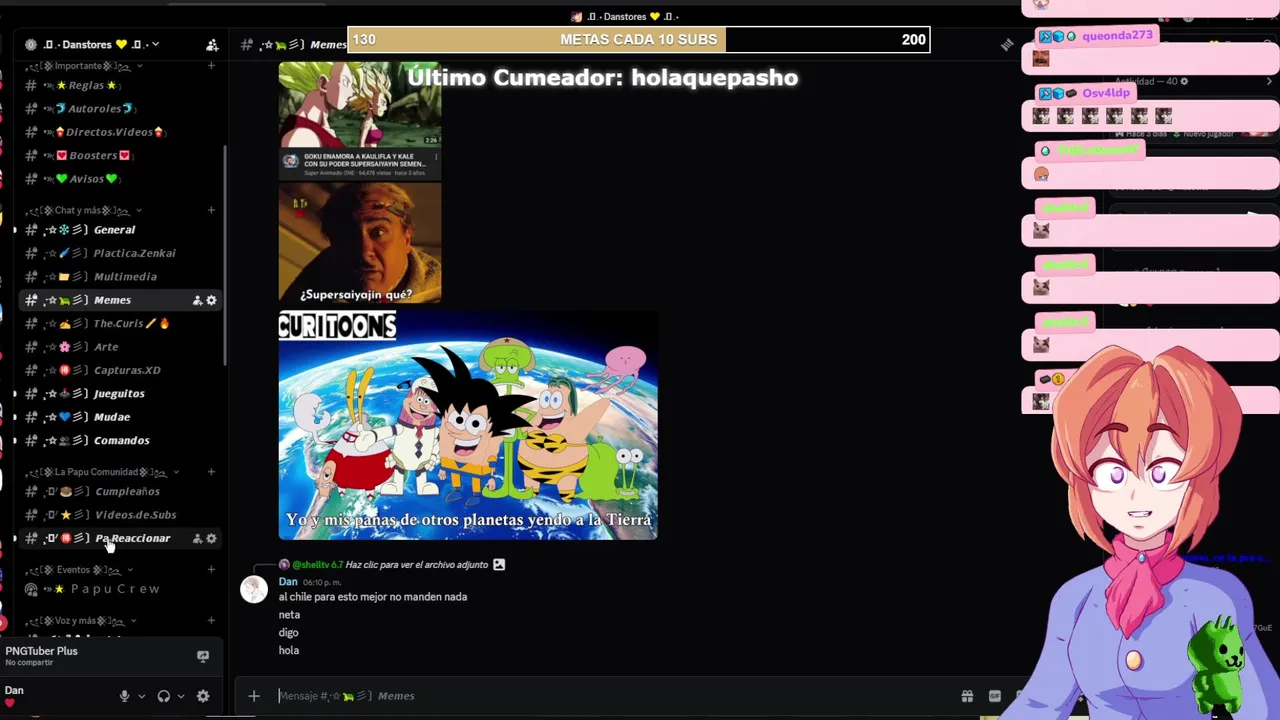Screen dimensions: 1280x720
Task: Toggle microphone mute
Action: (x=124, y=696)
